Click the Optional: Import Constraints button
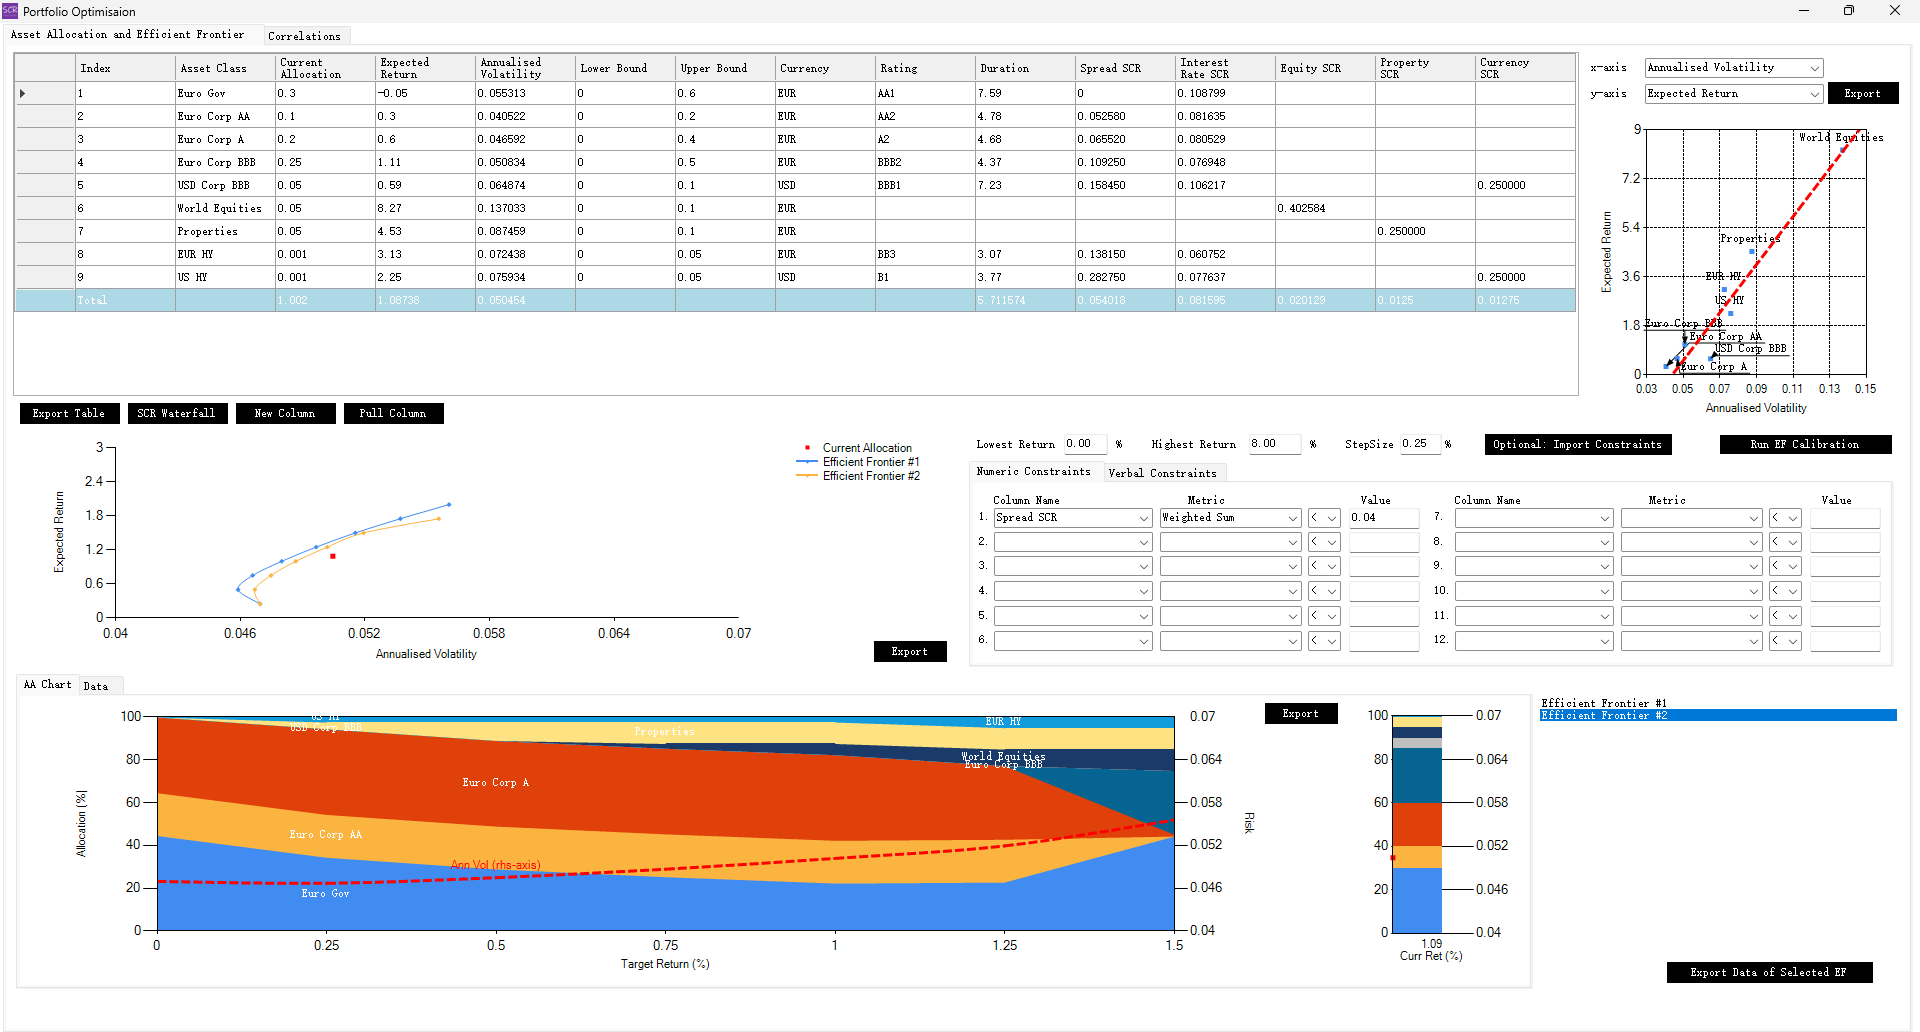 coord(1577,444)
